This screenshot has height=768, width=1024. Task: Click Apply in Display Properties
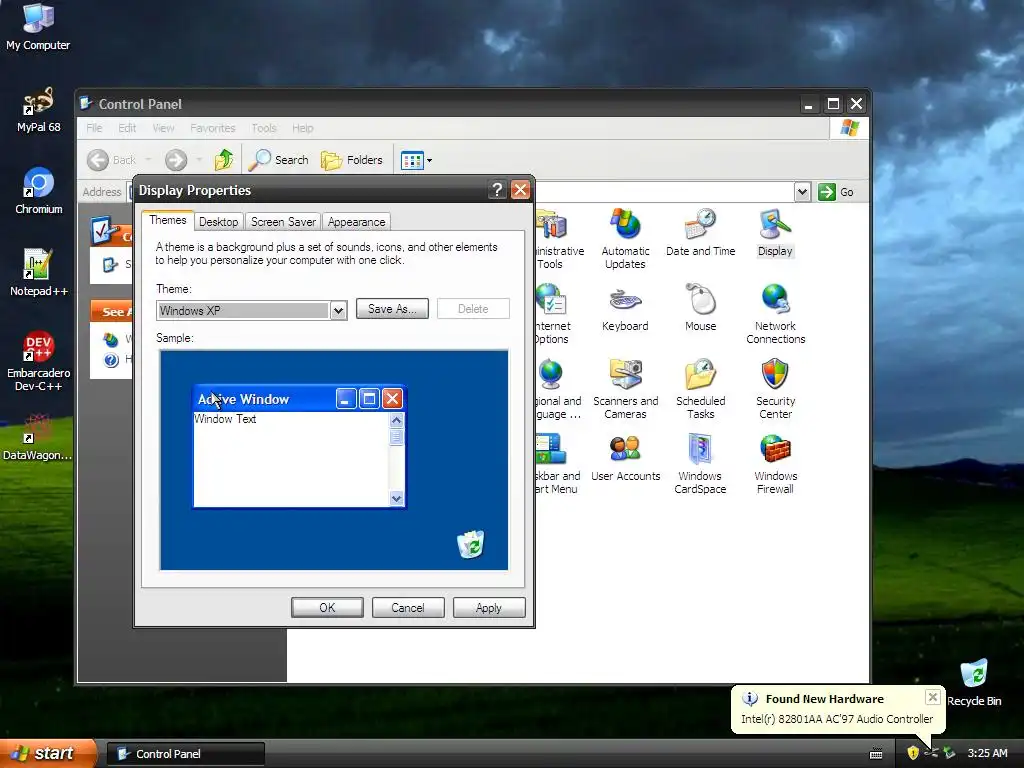[x=488, y=607]
